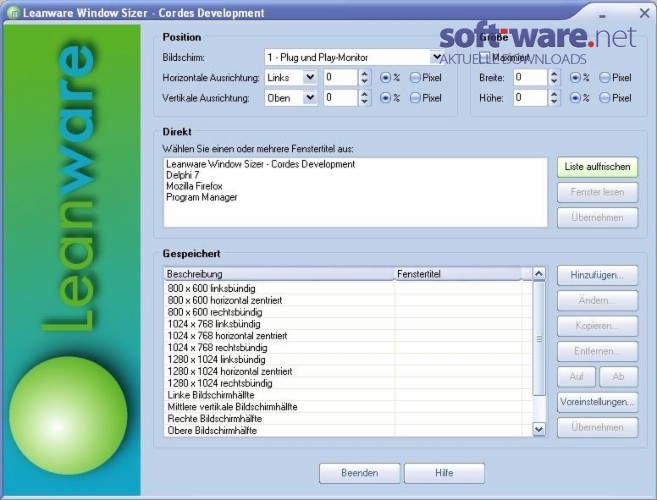The image size is (657, 500).
Task: Click the vertical alignment value field
Action: pos(340,97)
